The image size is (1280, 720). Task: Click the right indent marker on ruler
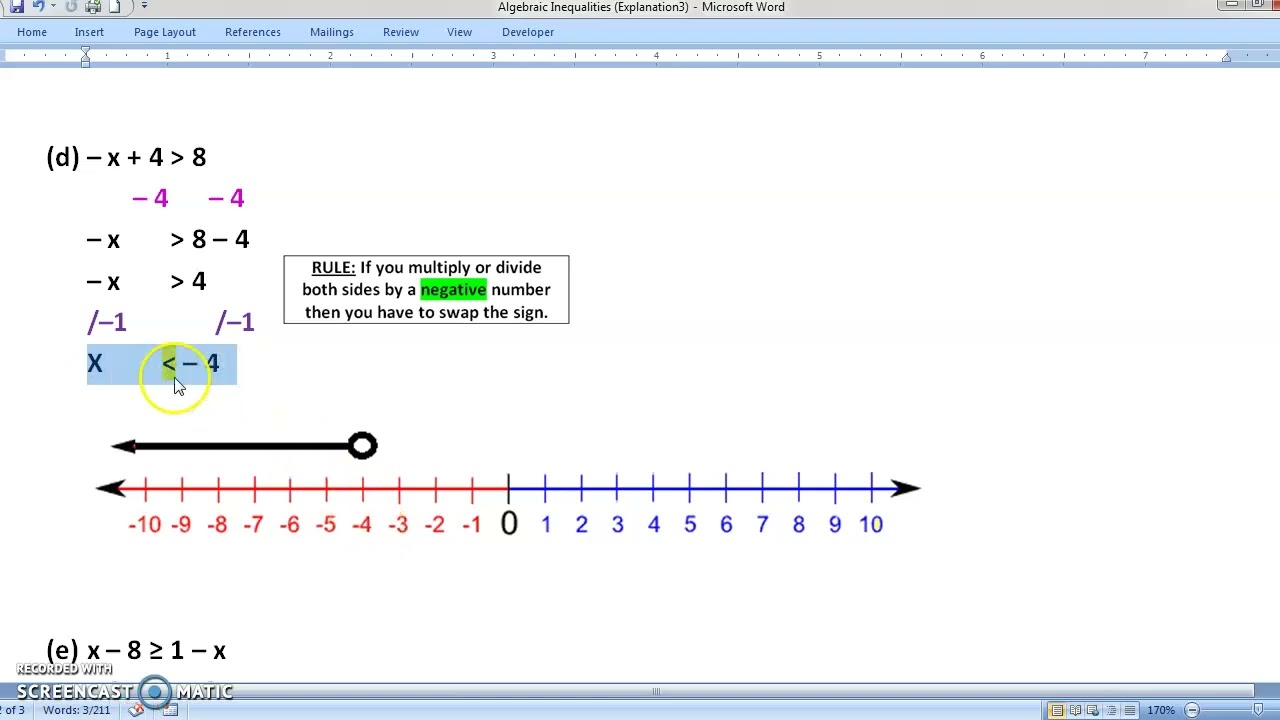pos(1226,58)
